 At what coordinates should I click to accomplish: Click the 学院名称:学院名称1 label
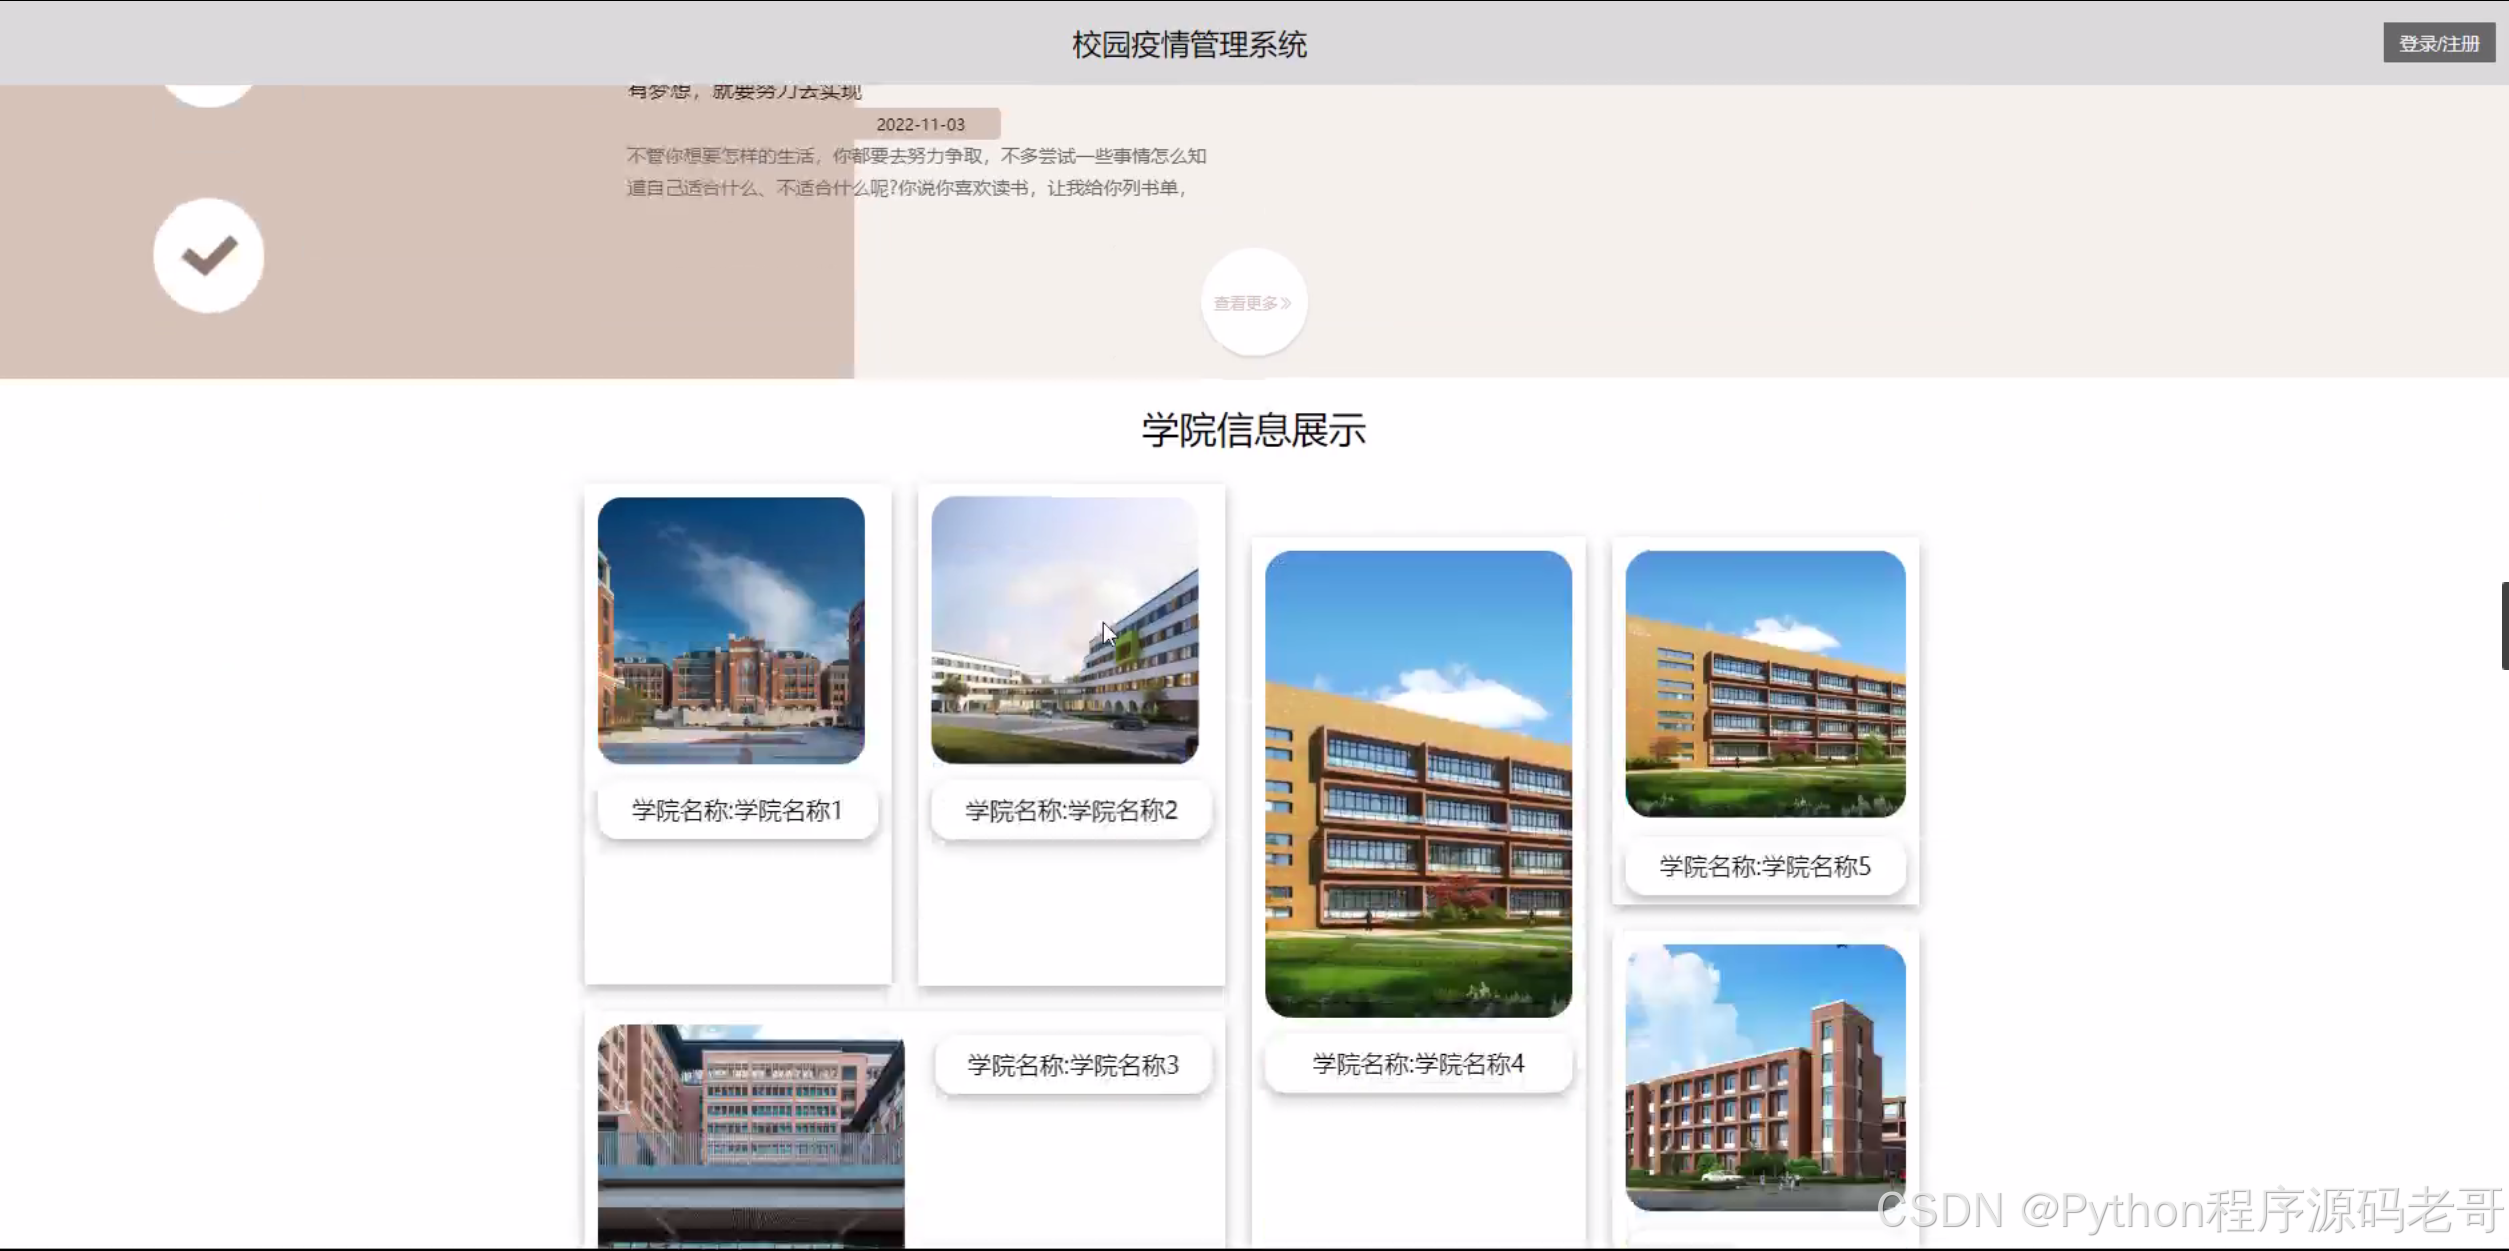(737, 810)
